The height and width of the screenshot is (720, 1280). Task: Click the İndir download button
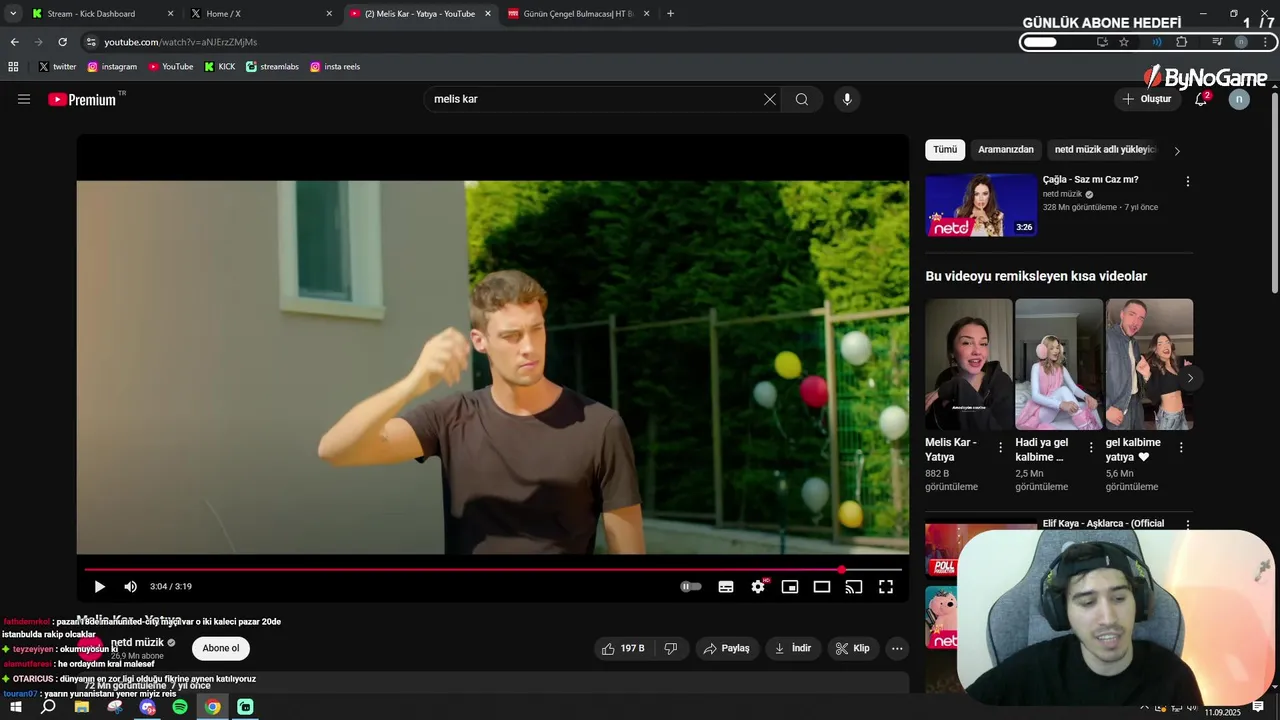[x=793, y=648]
